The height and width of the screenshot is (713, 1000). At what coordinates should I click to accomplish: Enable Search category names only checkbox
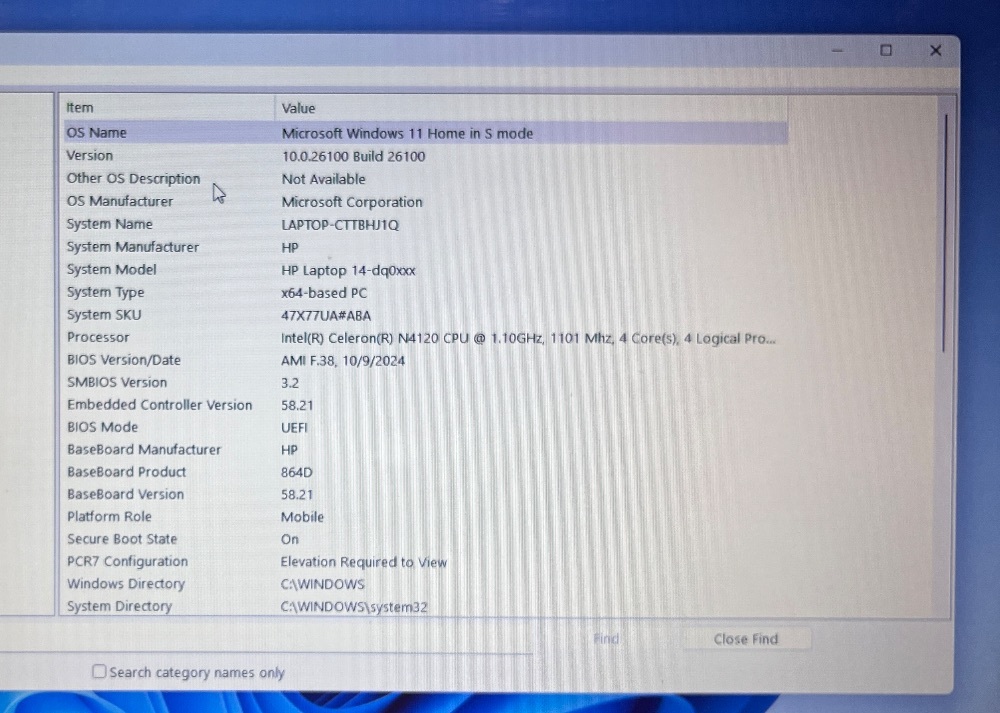(x=99, y=672)
